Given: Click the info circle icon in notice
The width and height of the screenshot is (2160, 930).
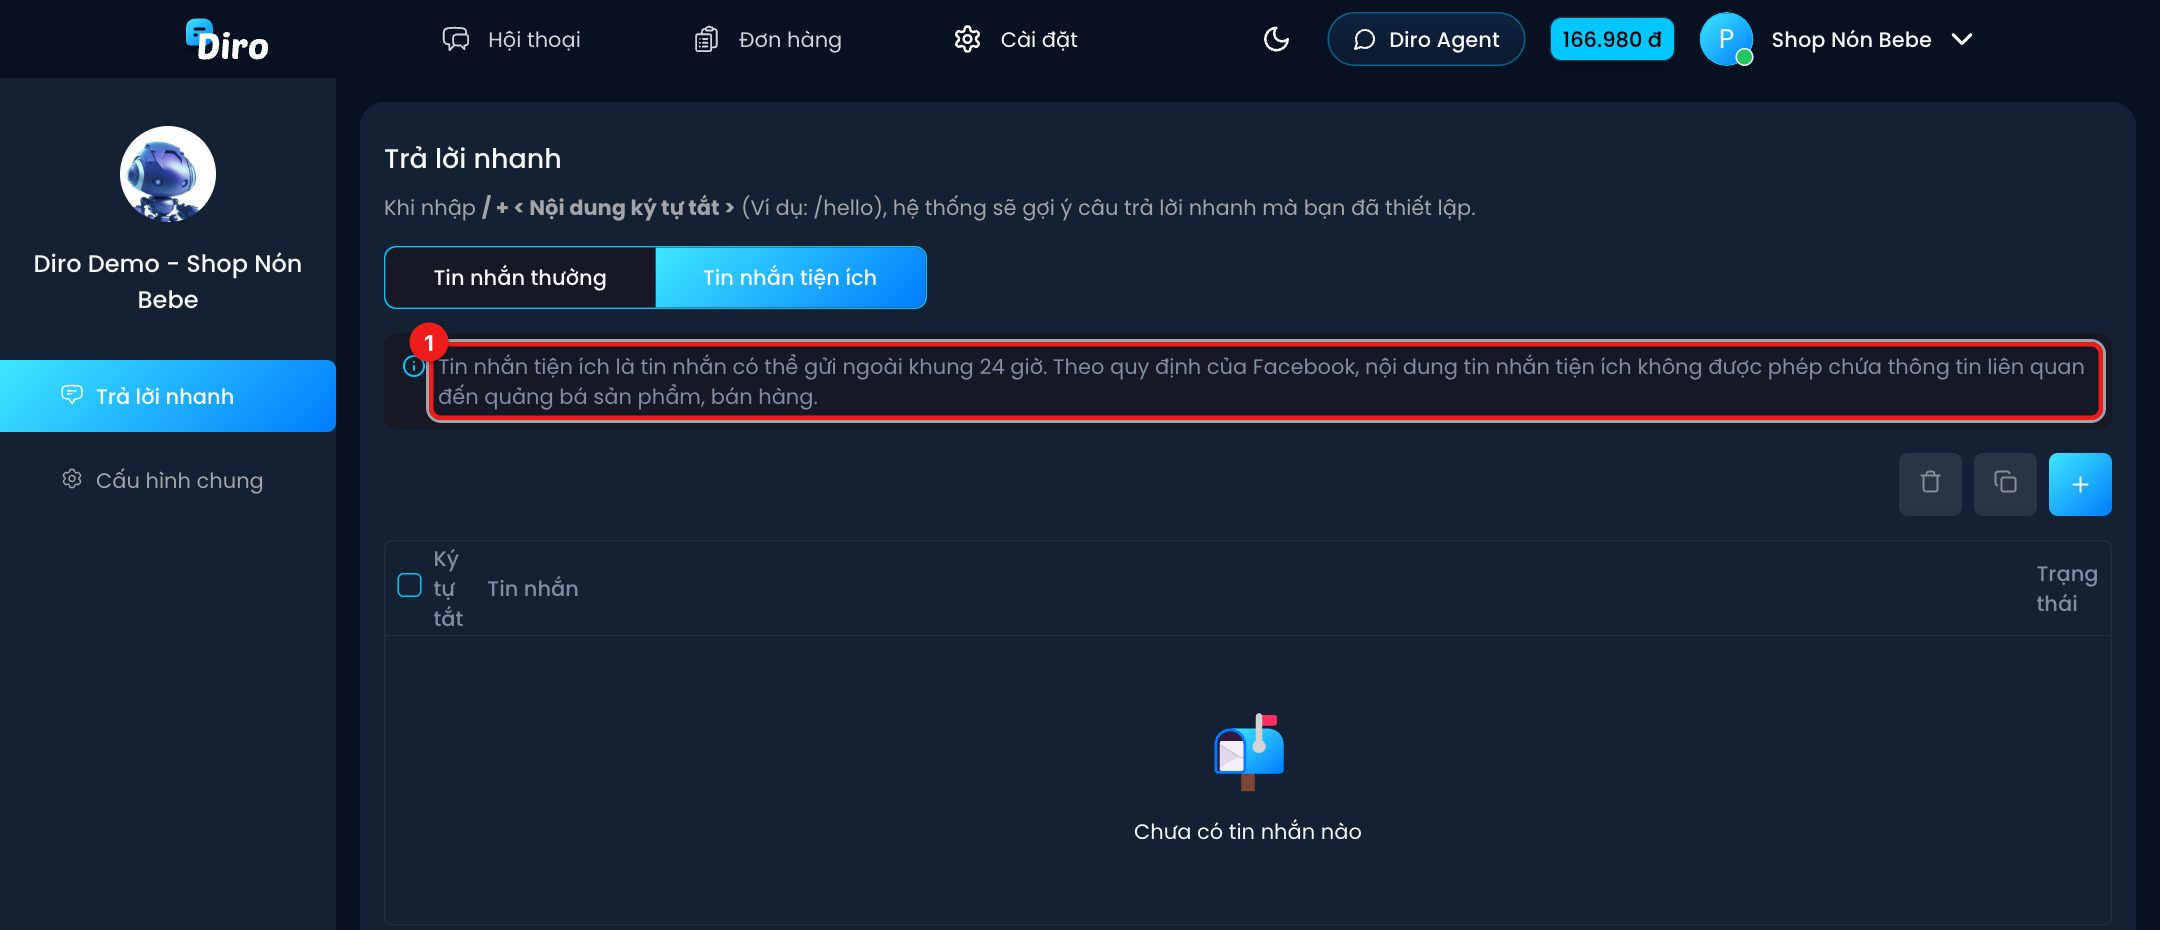Looking at the screenshot, I should tap(413, 366).
